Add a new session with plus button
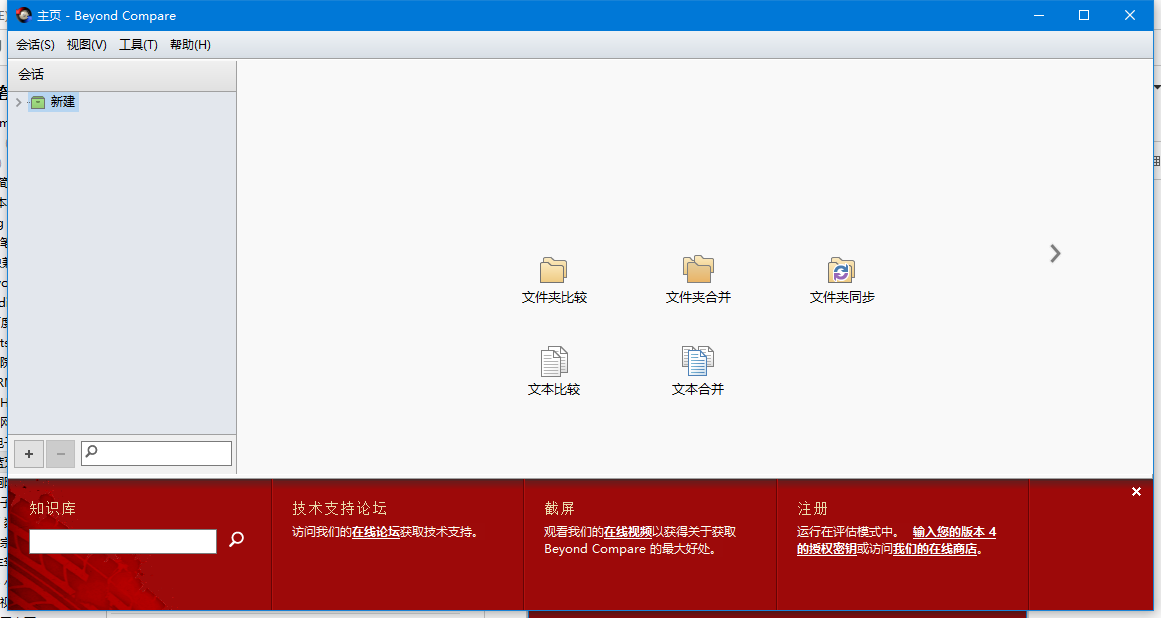Screen dimensions: 1161x618 [29, 454]
